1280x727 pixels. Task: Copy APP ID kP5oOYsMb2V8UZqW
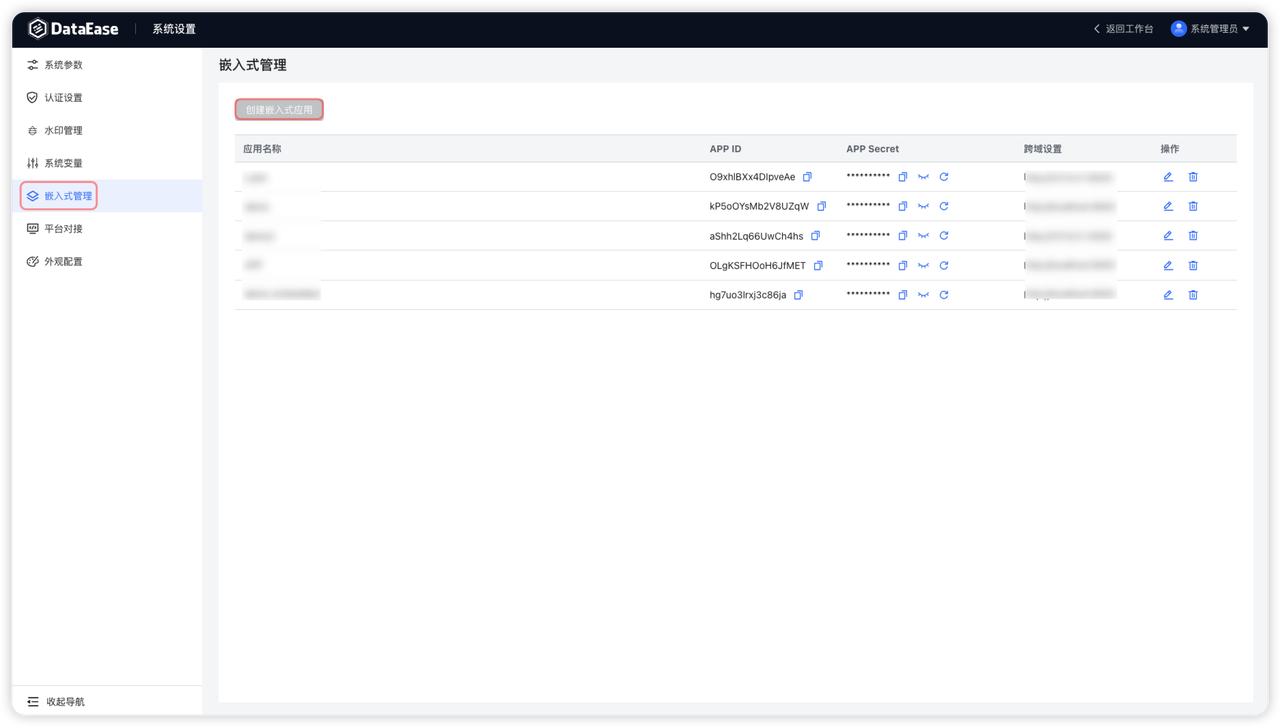click(x=821, y=206)
